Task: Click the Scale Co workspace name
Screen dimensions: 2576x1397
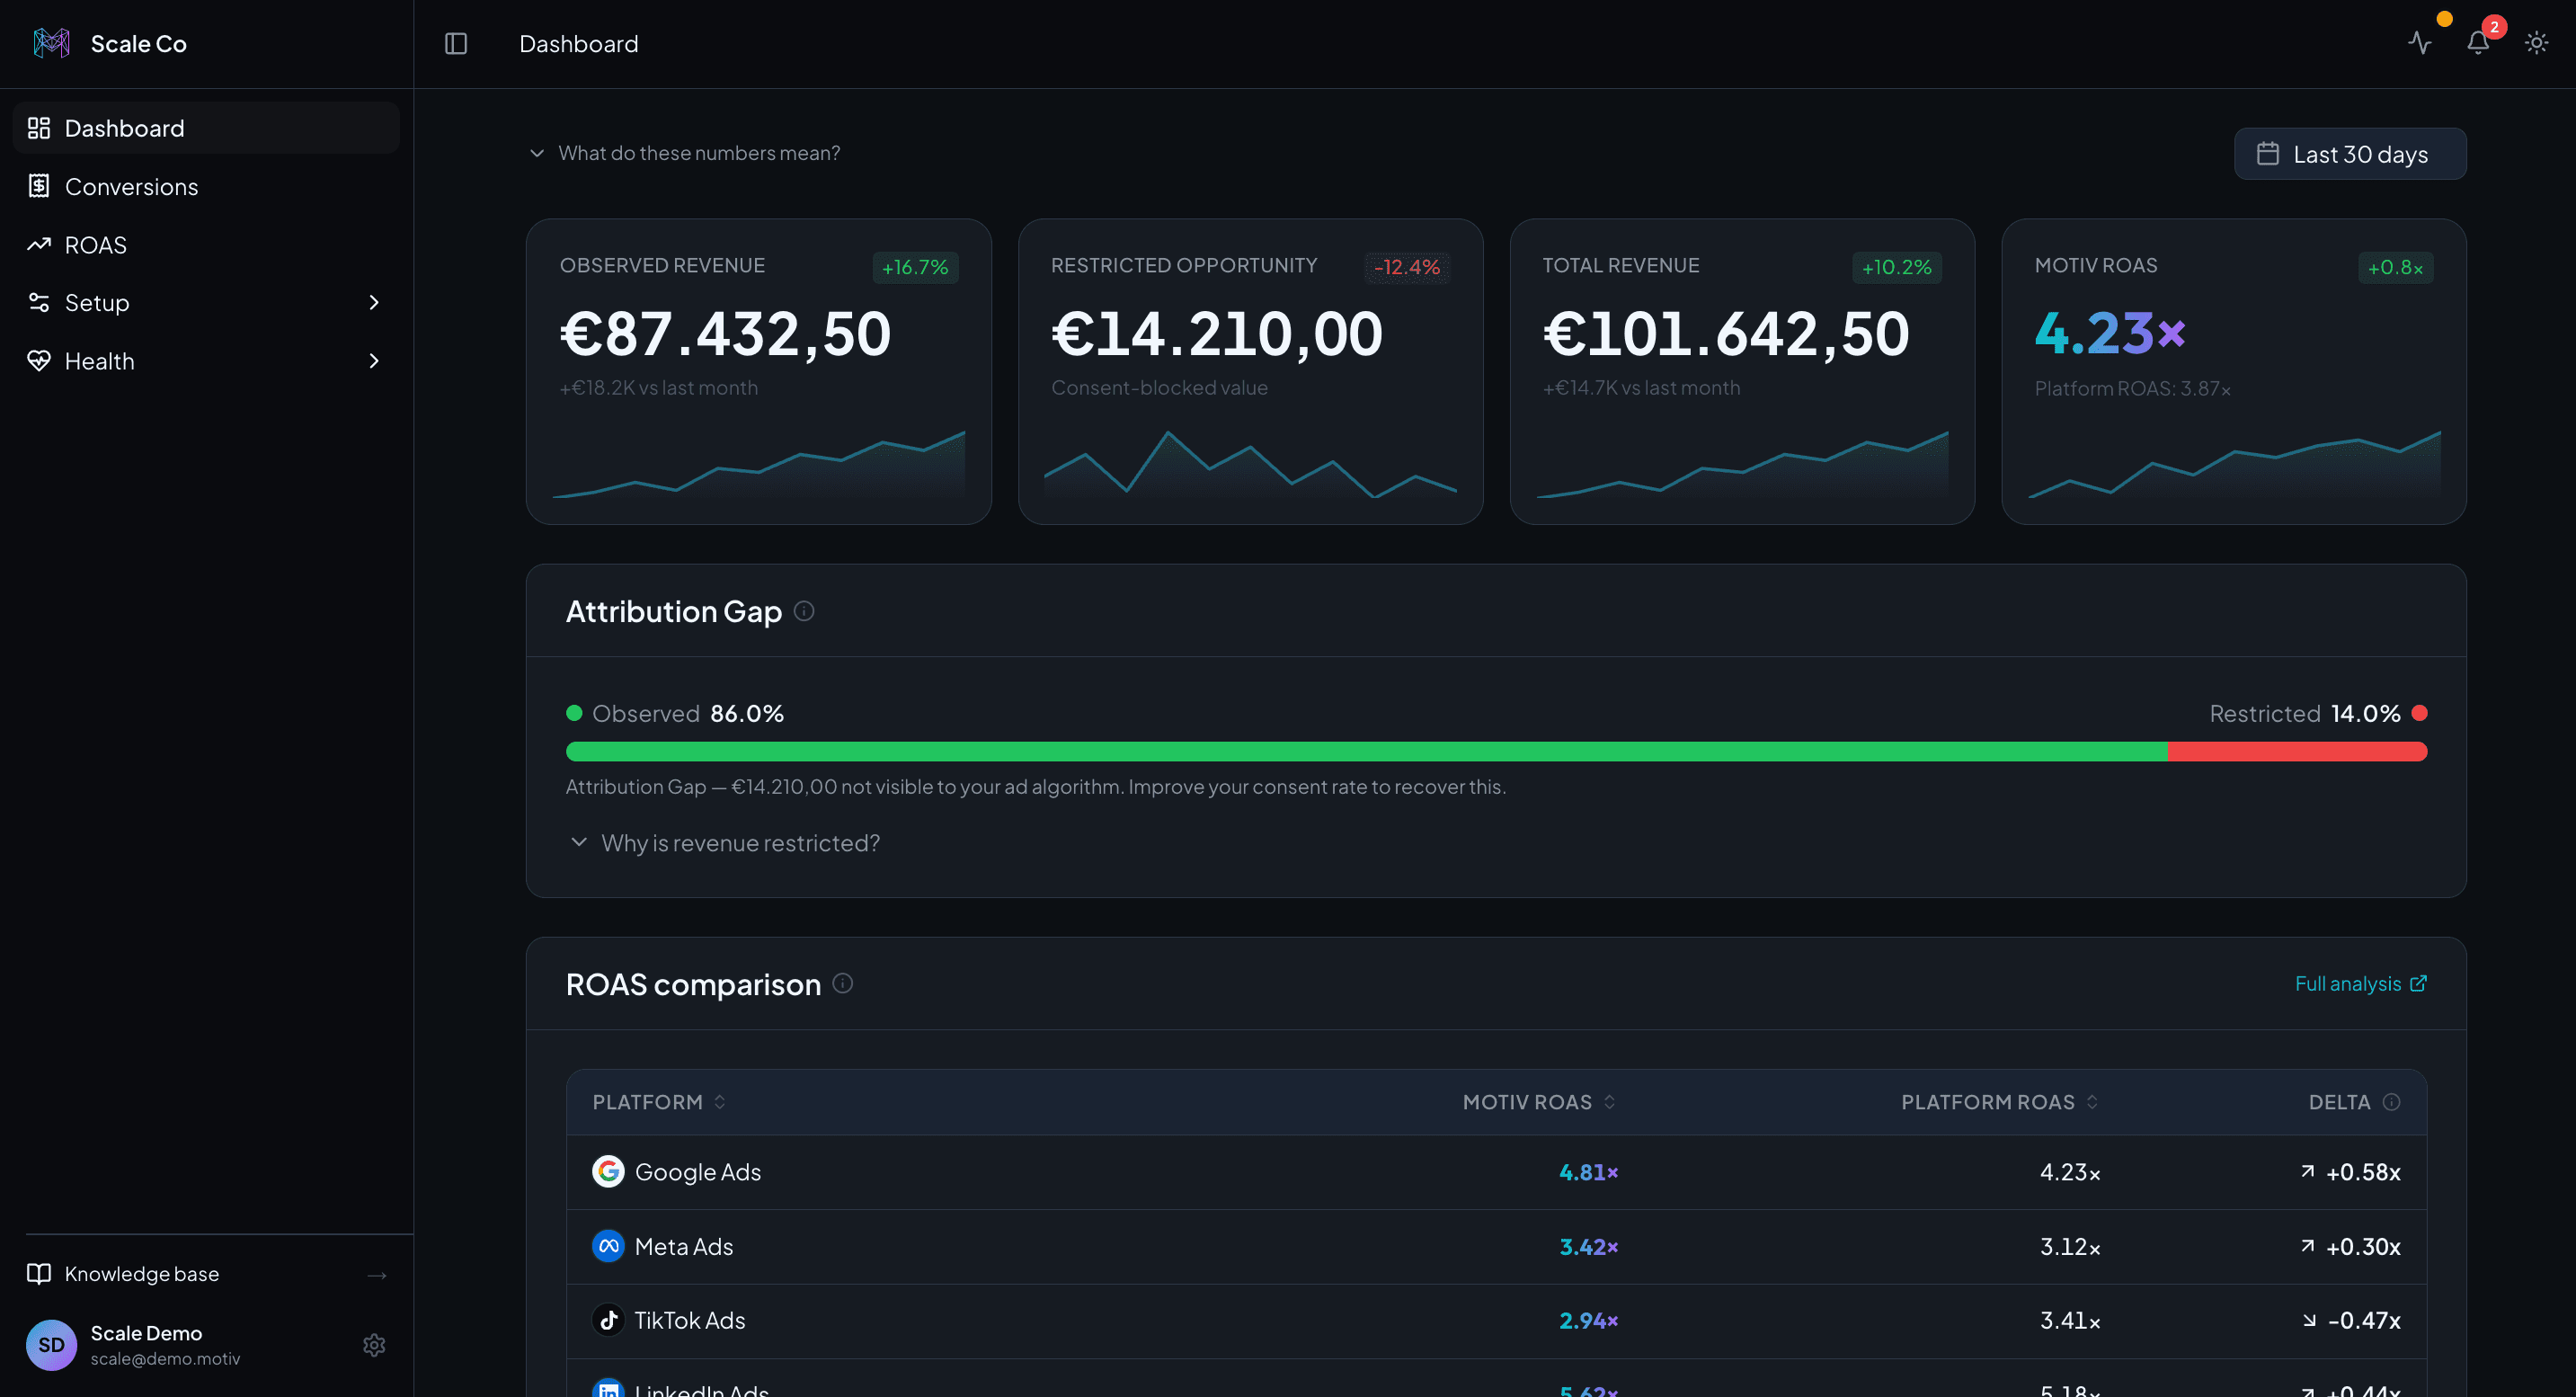Action: [x=139, y=44]
